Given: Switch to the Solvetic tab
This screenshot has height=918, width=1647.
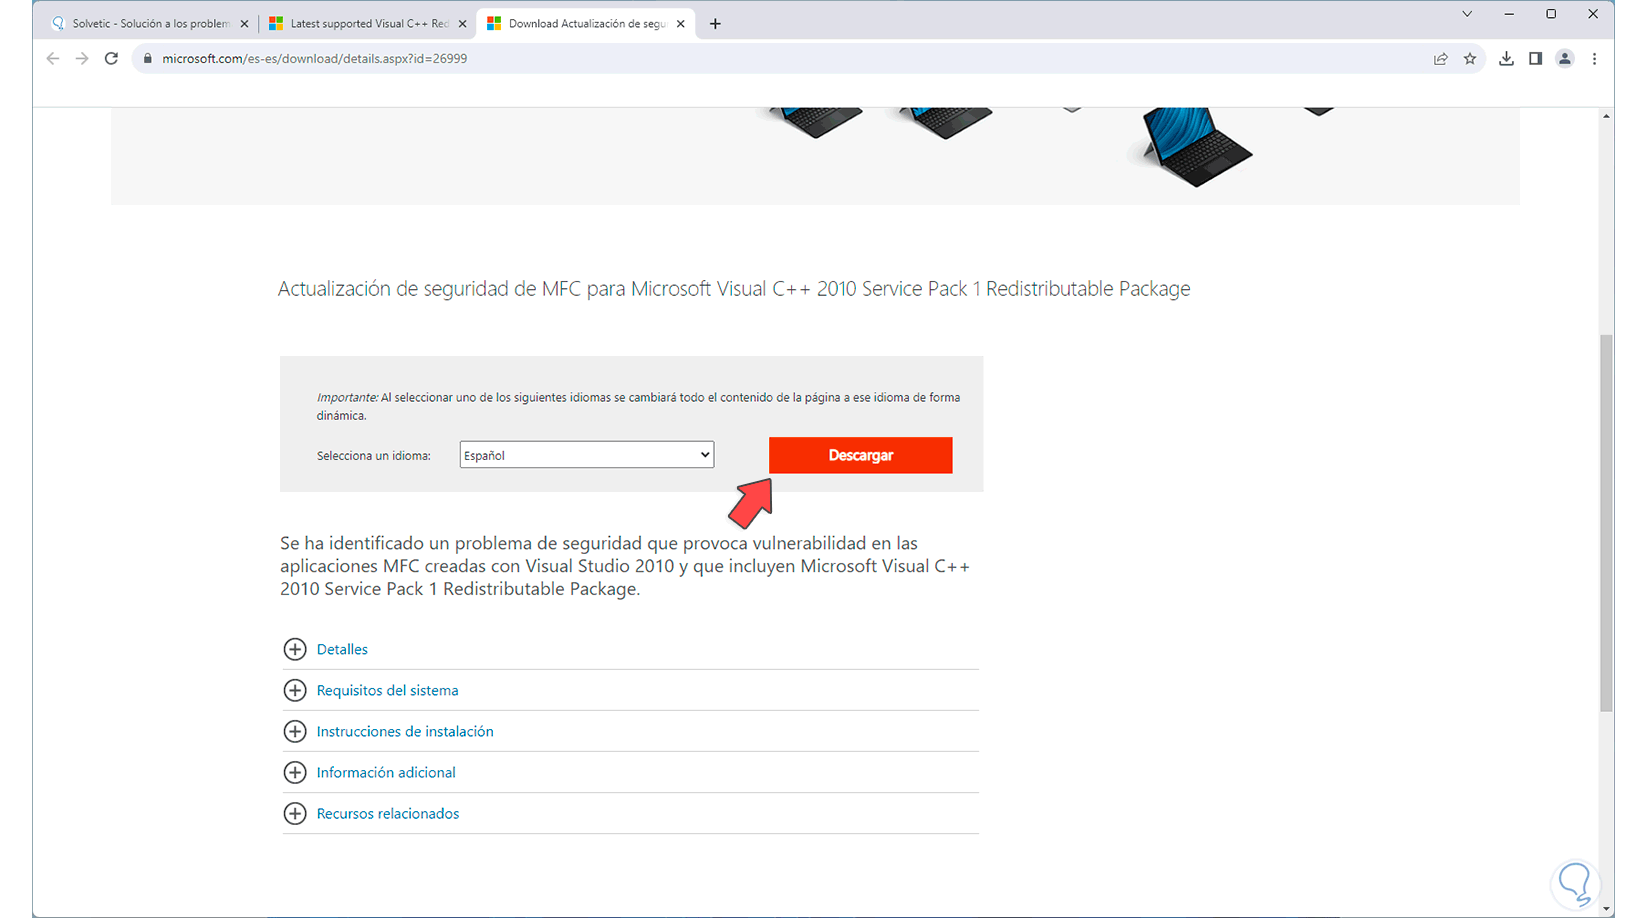Looking at the screenshot, I should pyautogui.click(x=150, y=24).
